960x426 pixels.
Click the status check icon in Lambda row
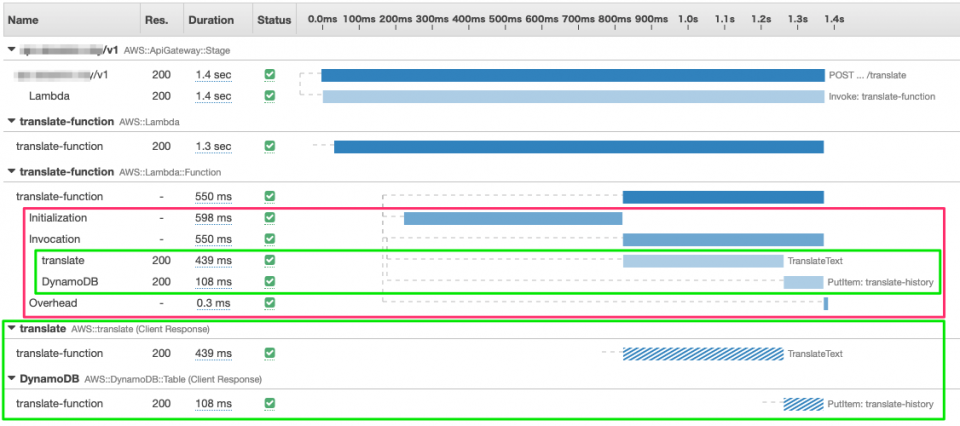(269, 96)
